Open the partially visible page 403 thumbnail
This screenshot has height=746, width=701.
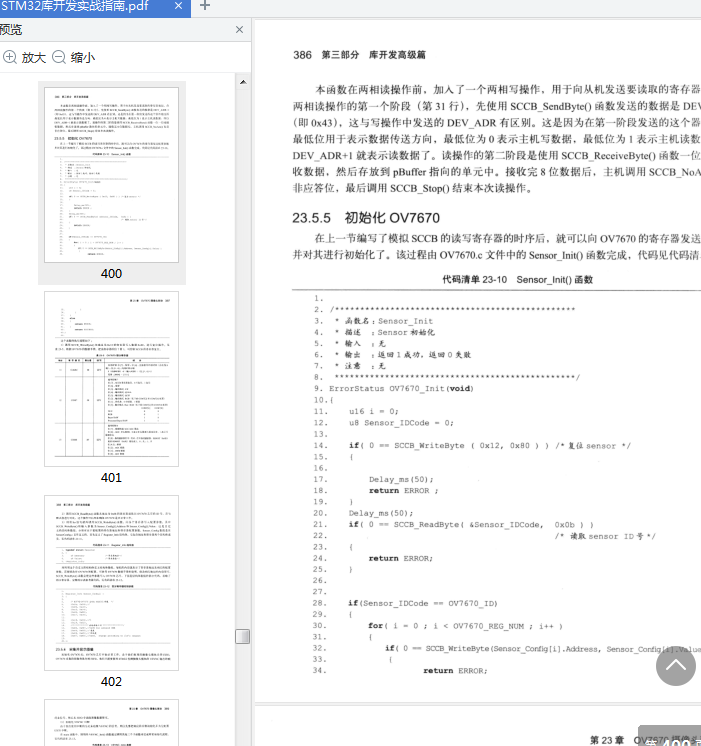(111, 723)
